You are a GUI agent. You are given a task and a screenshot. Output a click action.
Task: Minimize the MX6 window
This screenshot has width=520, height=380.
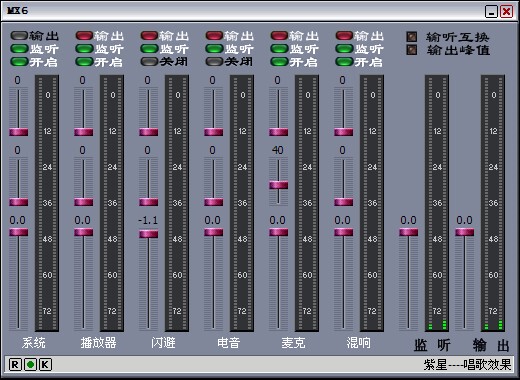pos(491,12)
